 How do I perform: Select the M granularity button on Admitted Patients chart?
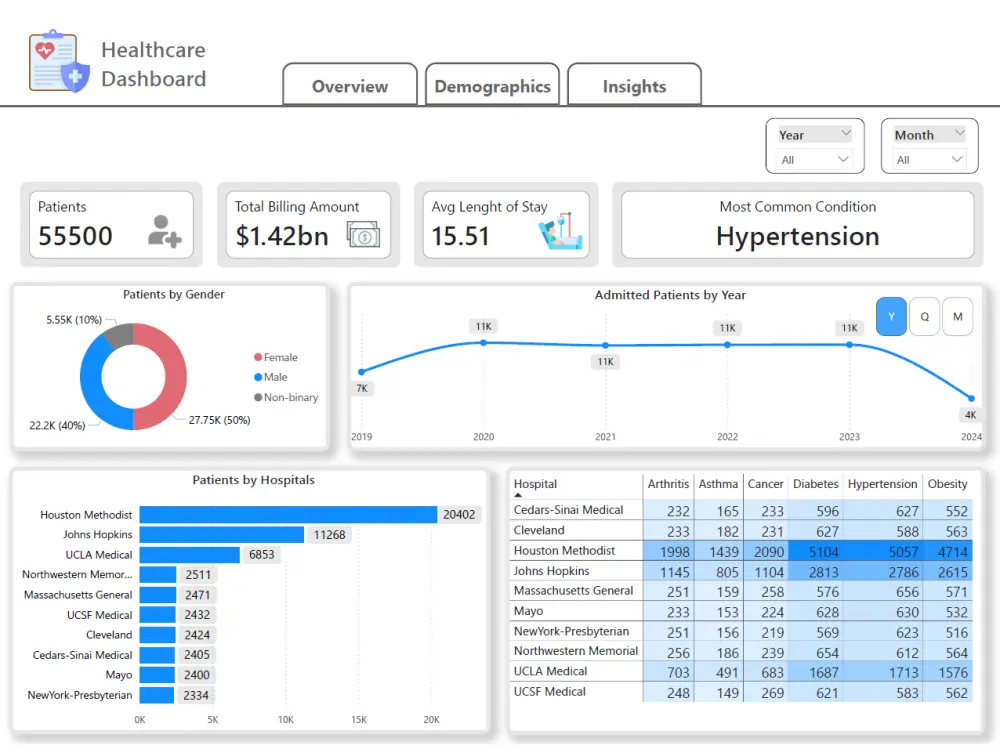click(957, 316)
